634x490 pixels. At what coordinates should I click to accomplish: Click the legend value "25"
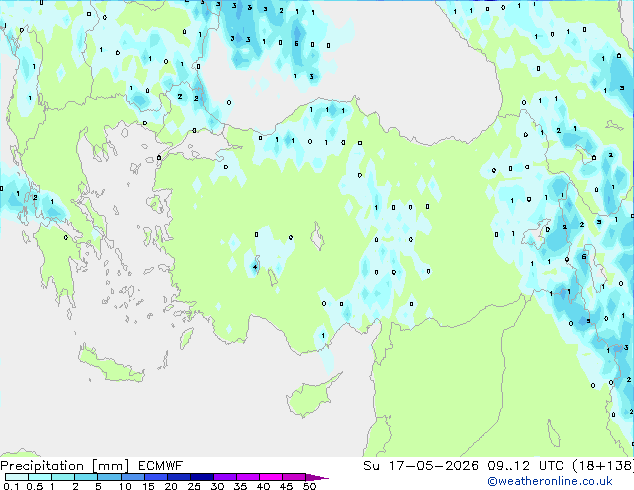point(194,486)
